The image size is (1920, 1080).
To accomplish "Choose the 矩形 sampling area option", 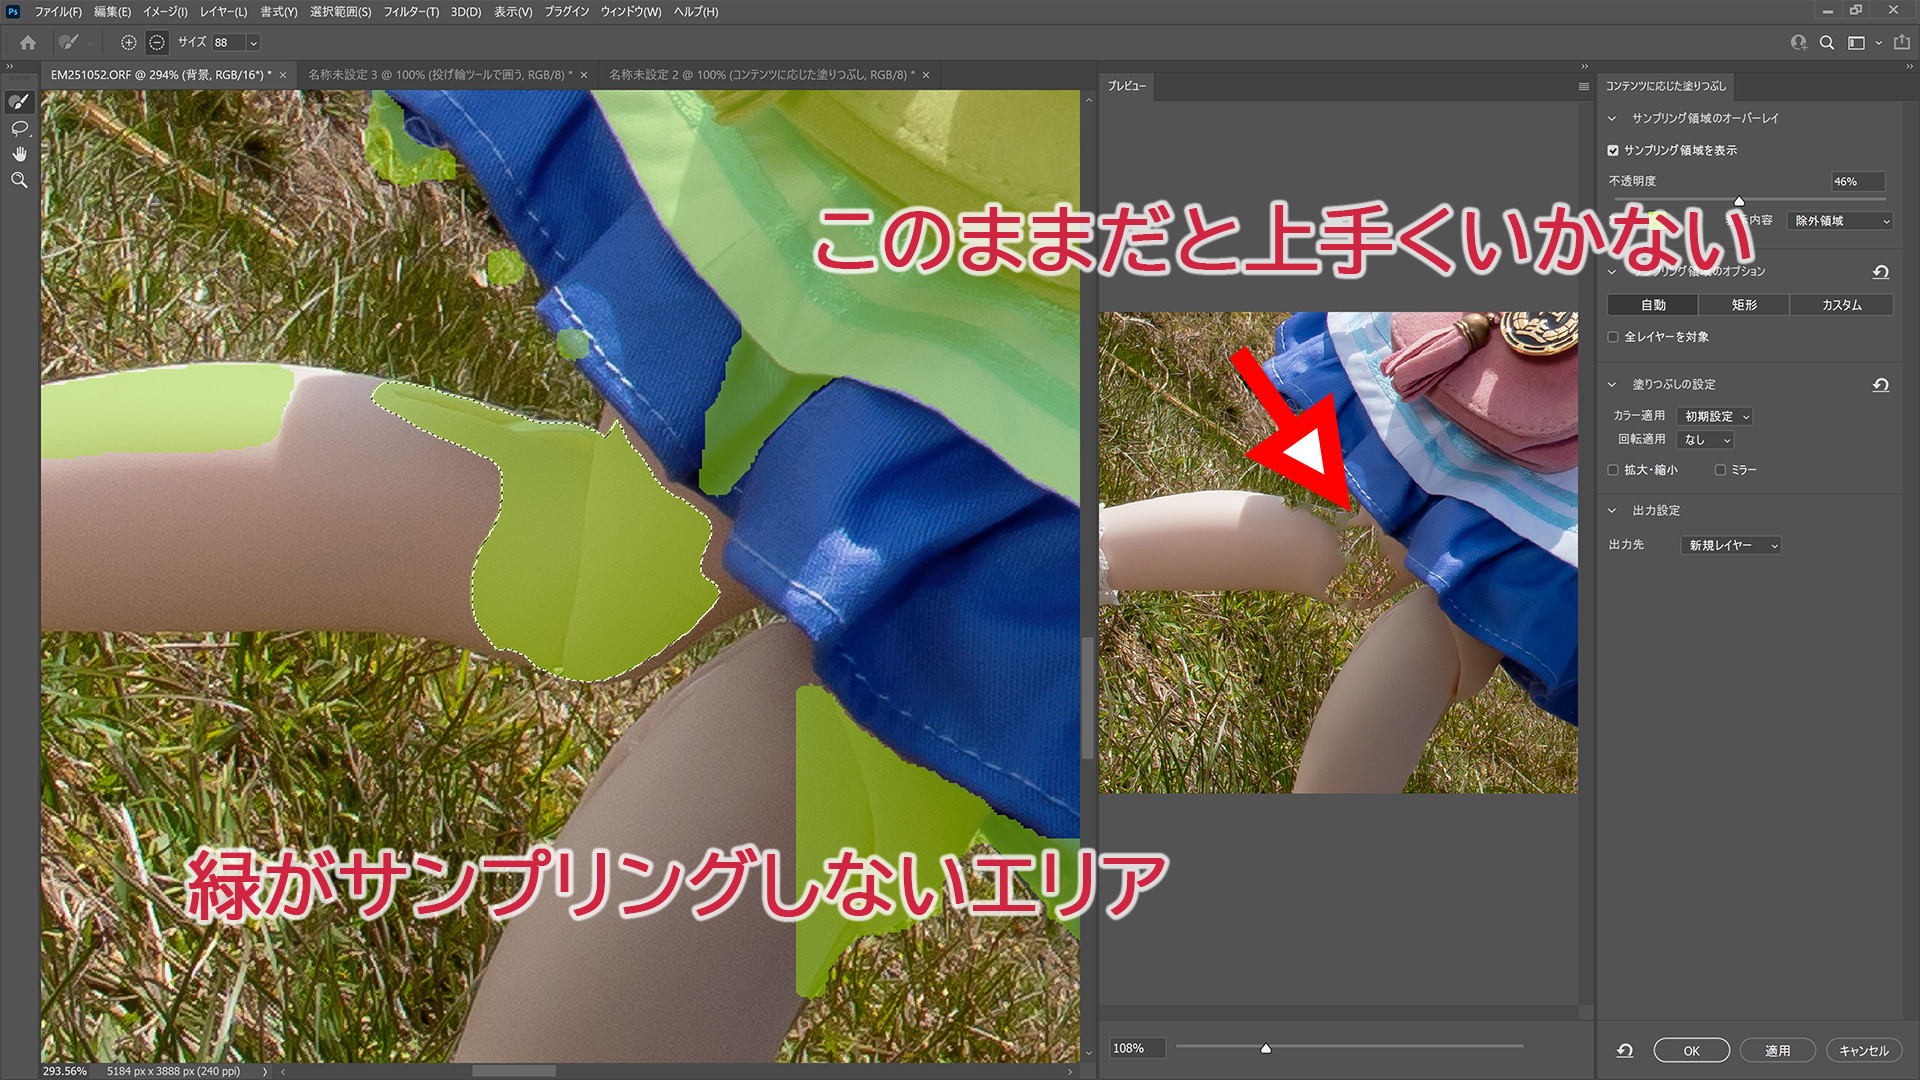I will point(1744,305).
